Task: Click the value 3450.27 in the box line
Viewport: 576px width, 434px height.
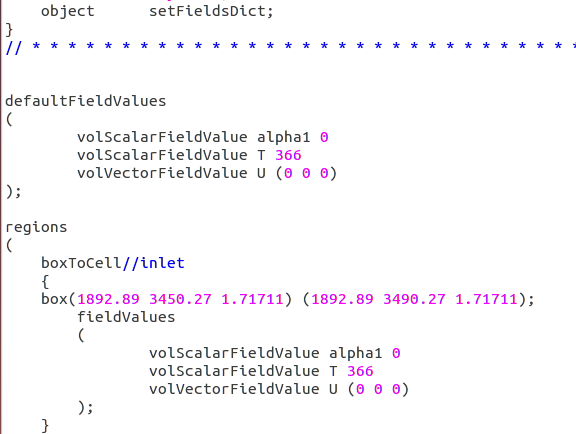Action: [180, 299]
